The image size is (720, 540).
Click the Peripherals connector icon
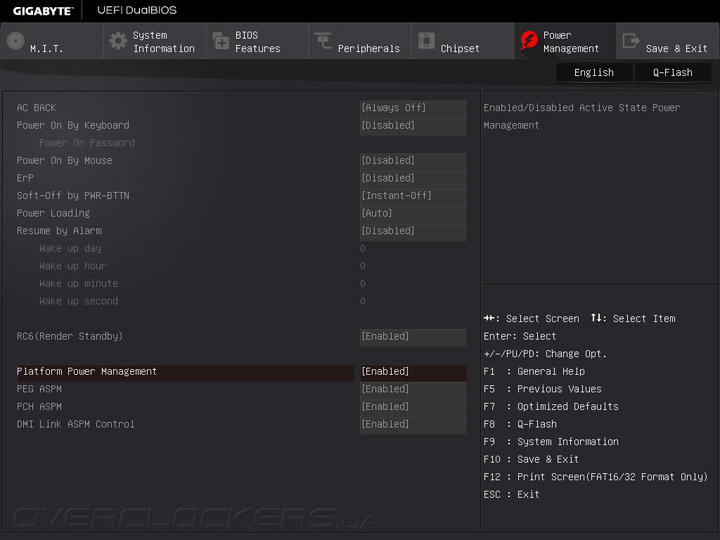pyautogui.click(x=323, y=40)
